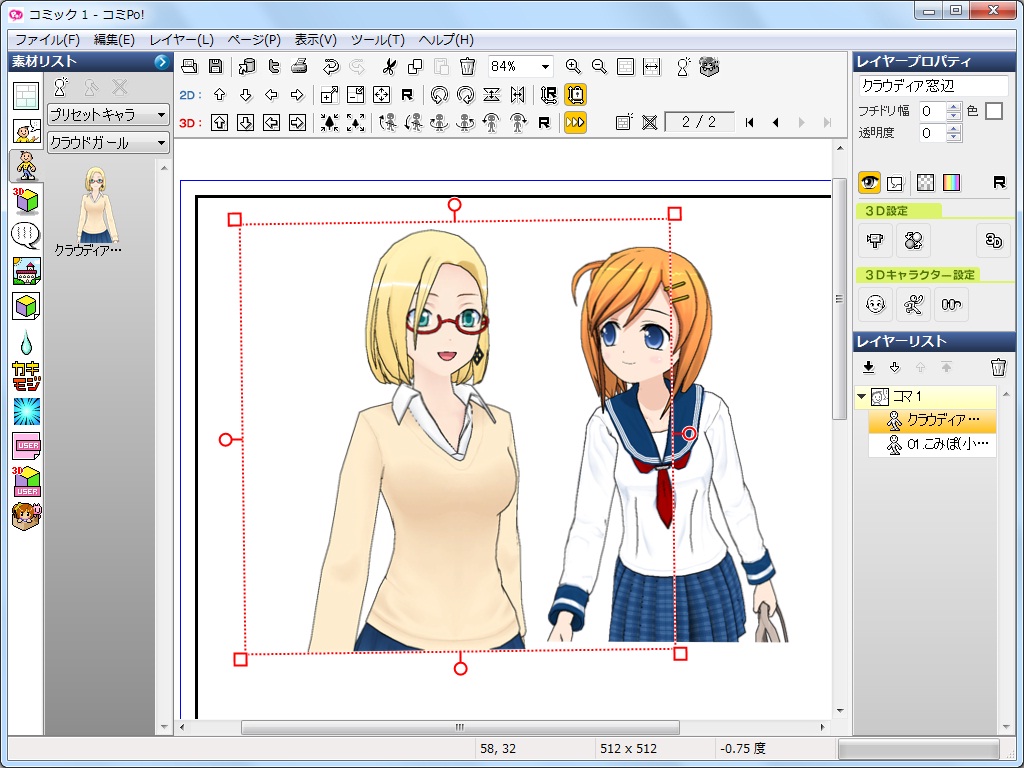This screenshot has height=768, width=1024.
Task: Click the 2D horizontal flip icon
Action: [x=517, y=95]
